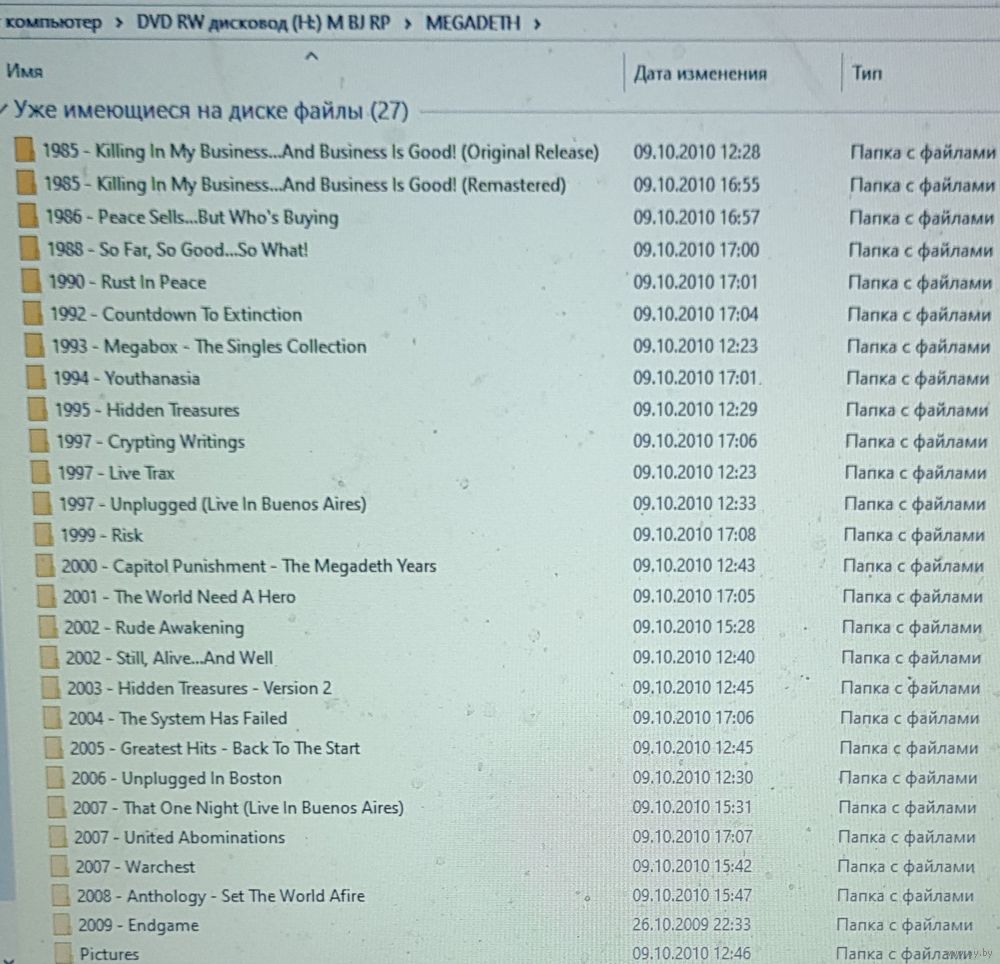The image size is (1000, 964).
Task: Click date 09.10.2010 12:28 cell
Action: (x=696, y=152)
